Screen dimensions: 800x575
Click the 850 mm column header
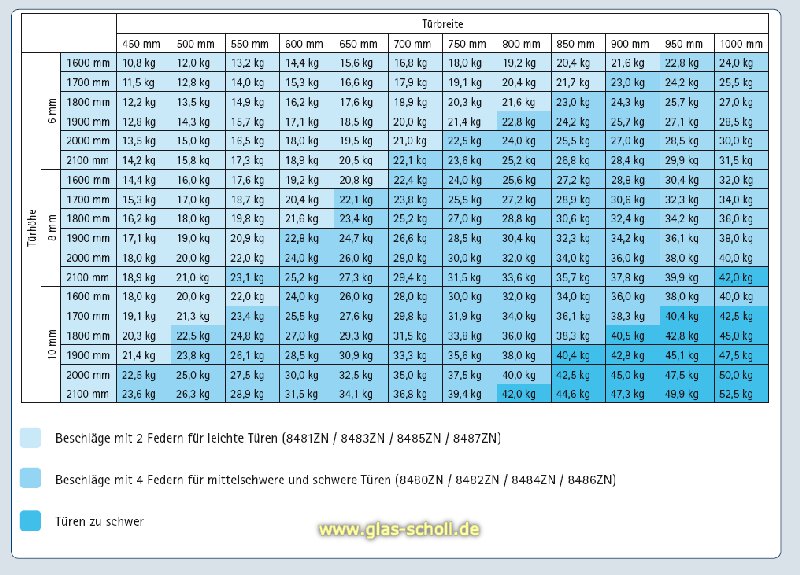(x=578, y=43)
